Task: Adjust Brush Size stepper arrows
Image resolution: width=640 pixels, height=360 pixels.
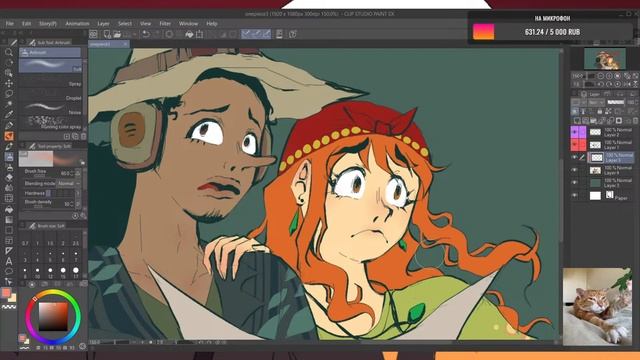Action: 72,173
